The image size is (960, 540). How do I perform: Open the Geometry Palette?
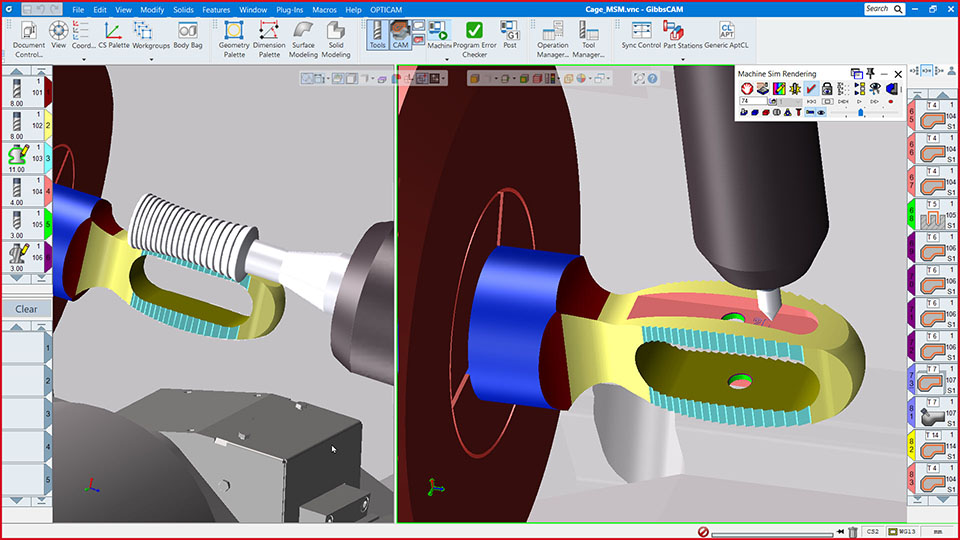(235, 40)
